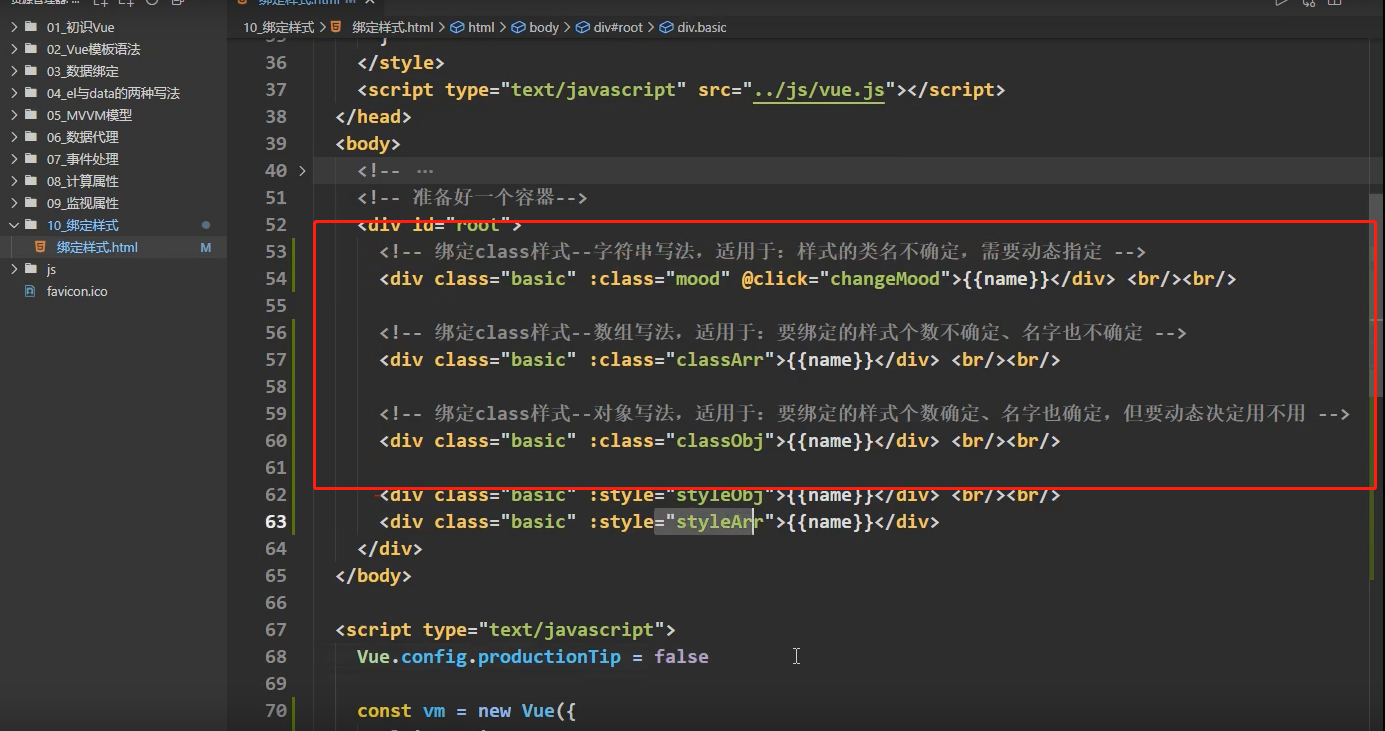1385x731 pixels.
Task: Click the folder icon of js
Action: (x=31, y=269)
